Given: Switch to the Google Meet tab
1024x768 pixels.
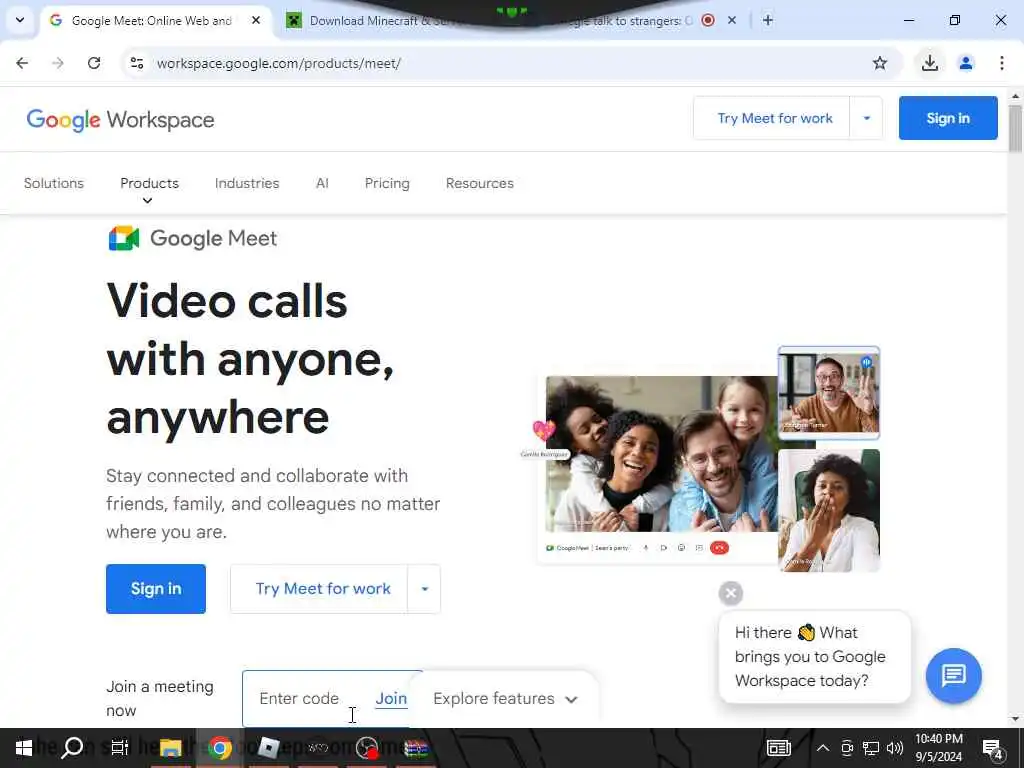Looking at the screenshot, I should pos(152,20).
